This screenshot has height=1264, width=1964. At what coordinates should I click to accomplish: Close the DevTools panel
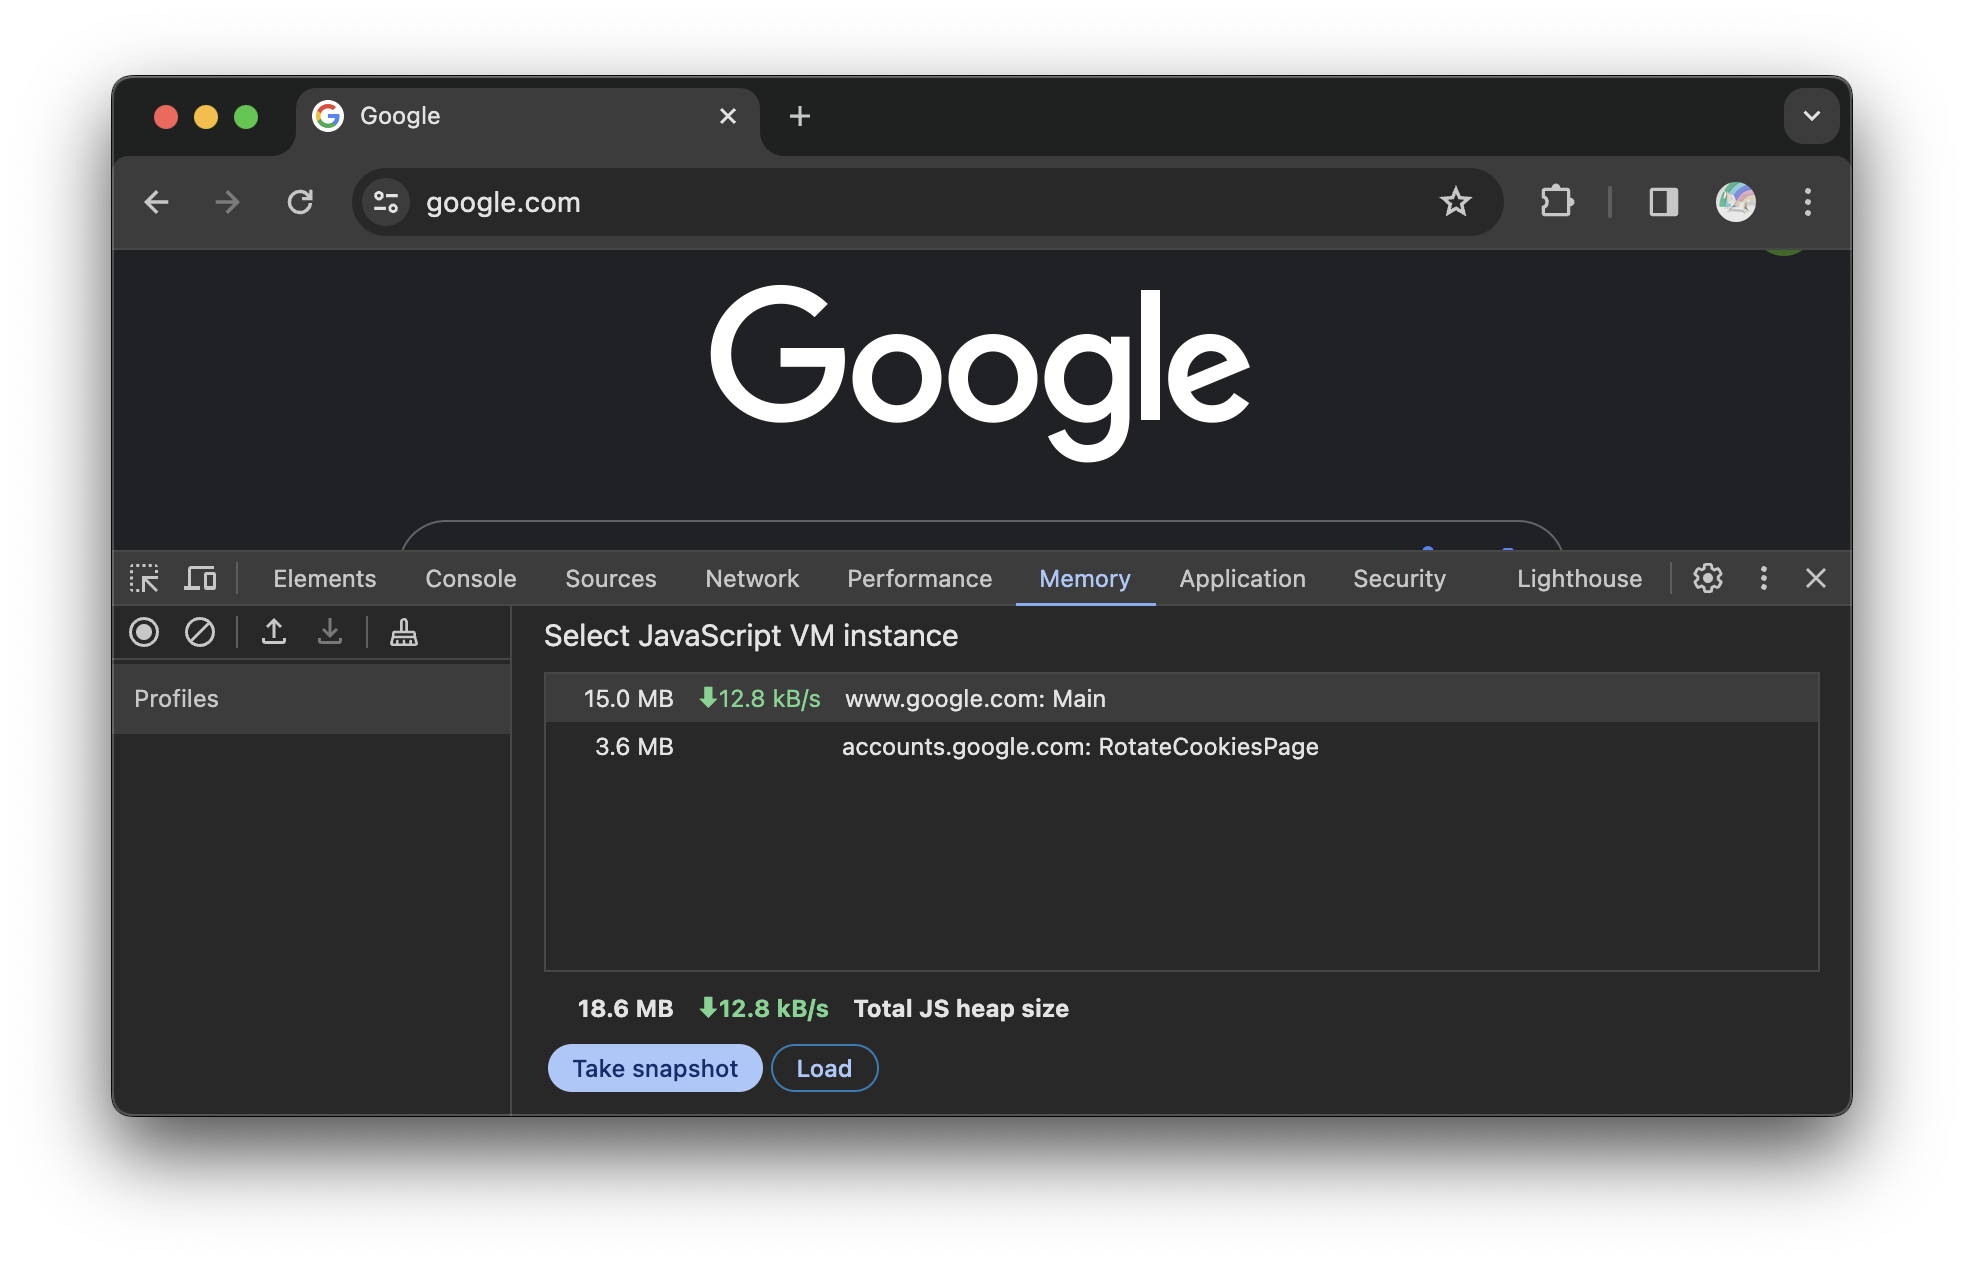pos(1816,578)
